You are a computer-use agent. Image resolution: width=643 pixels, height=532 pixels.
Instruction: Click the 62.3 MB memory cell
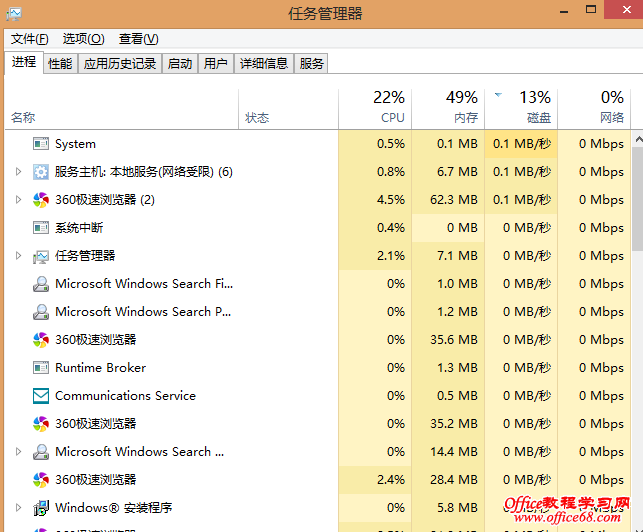point(448,200)
